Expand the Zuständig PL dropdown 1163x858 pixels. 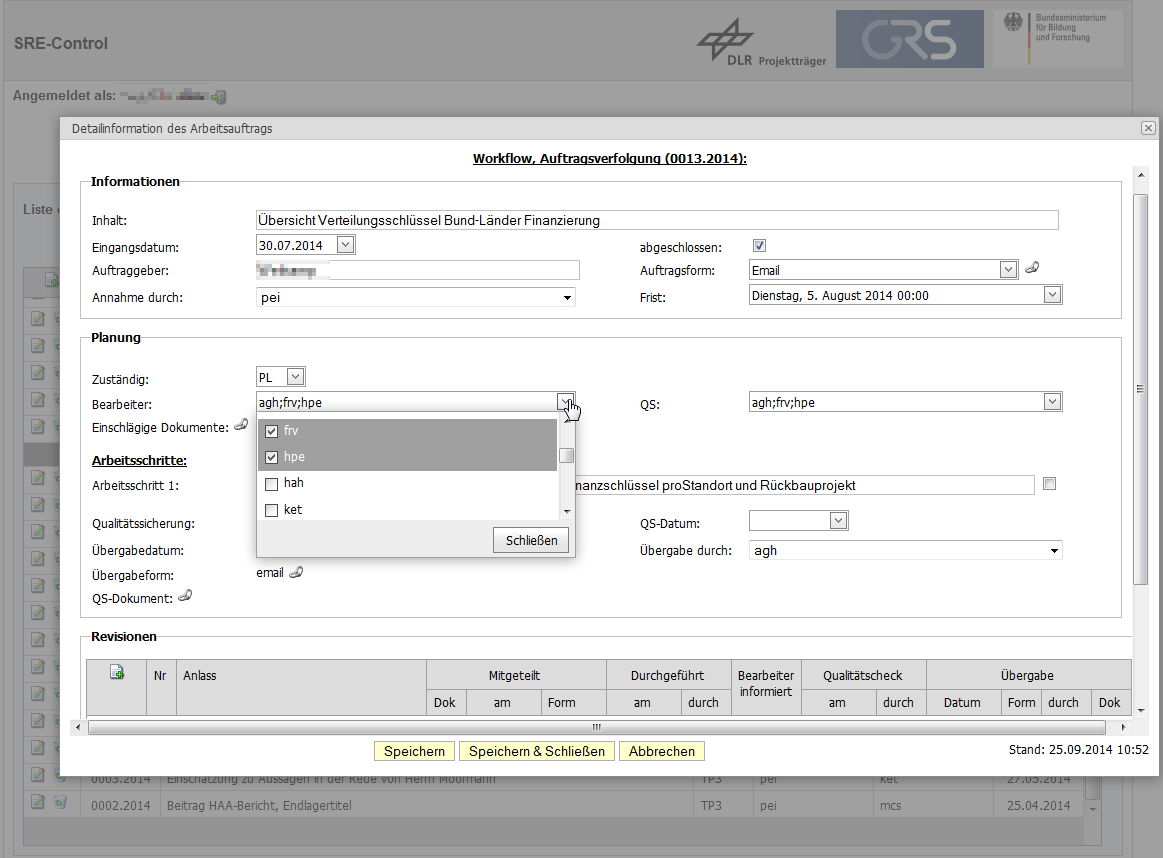pos(294,377)
